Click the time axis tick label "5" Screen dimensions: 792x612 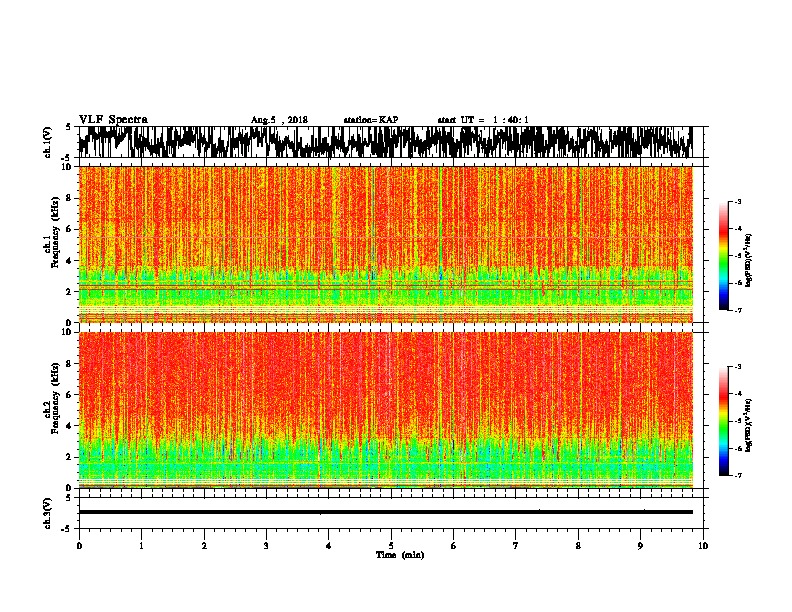pos(391,546)
